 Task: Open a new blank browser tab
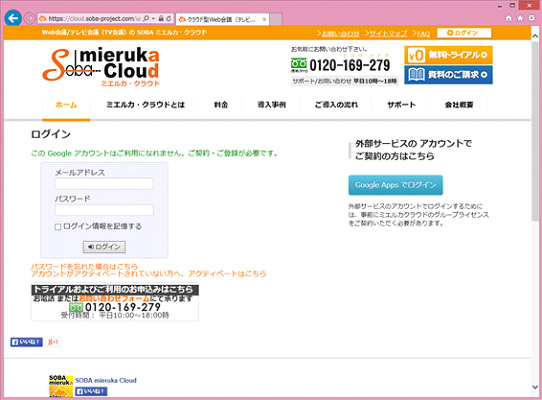[x=275, y=19]
